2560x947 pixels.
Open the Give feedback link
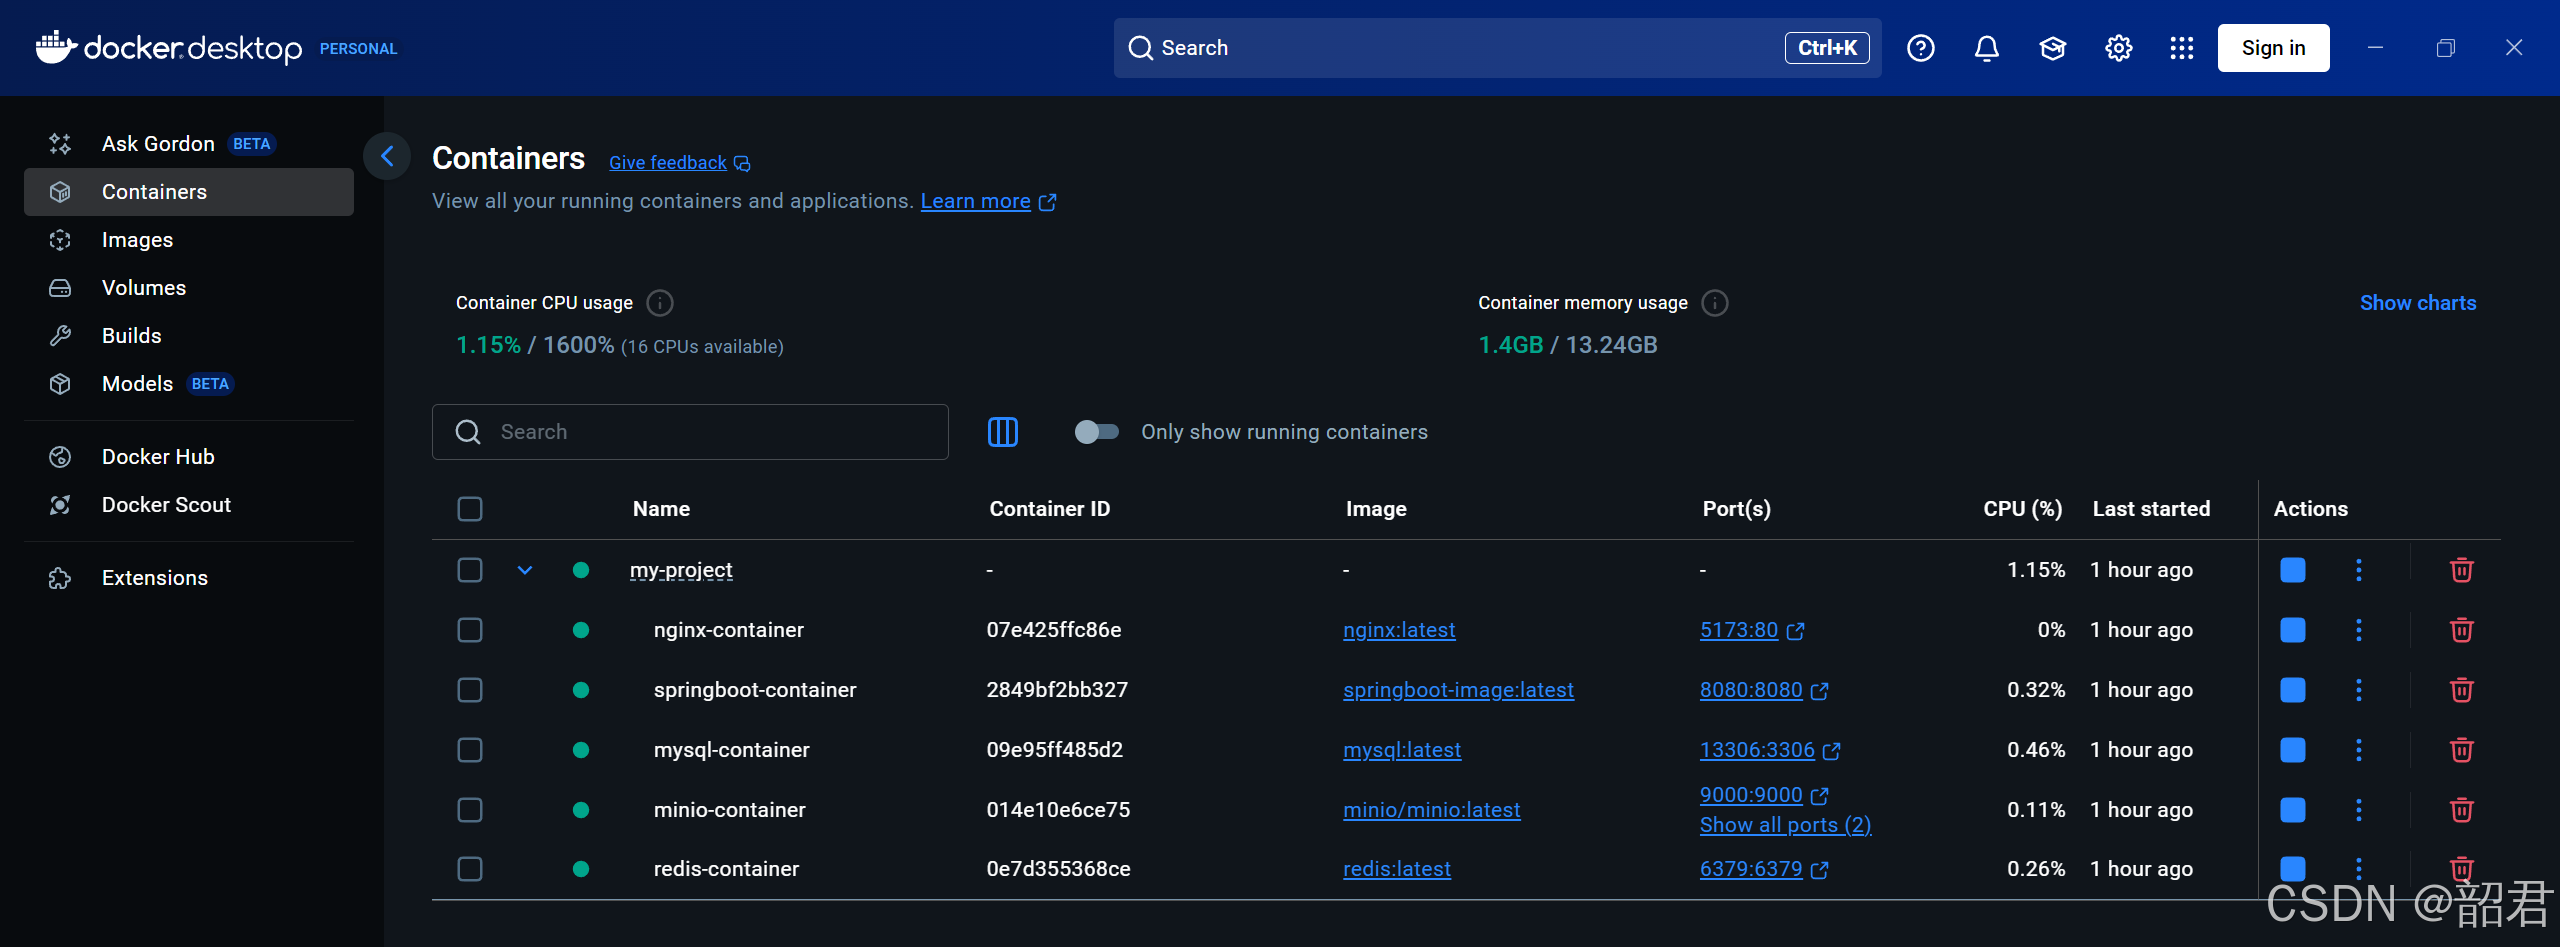(668, 163)
